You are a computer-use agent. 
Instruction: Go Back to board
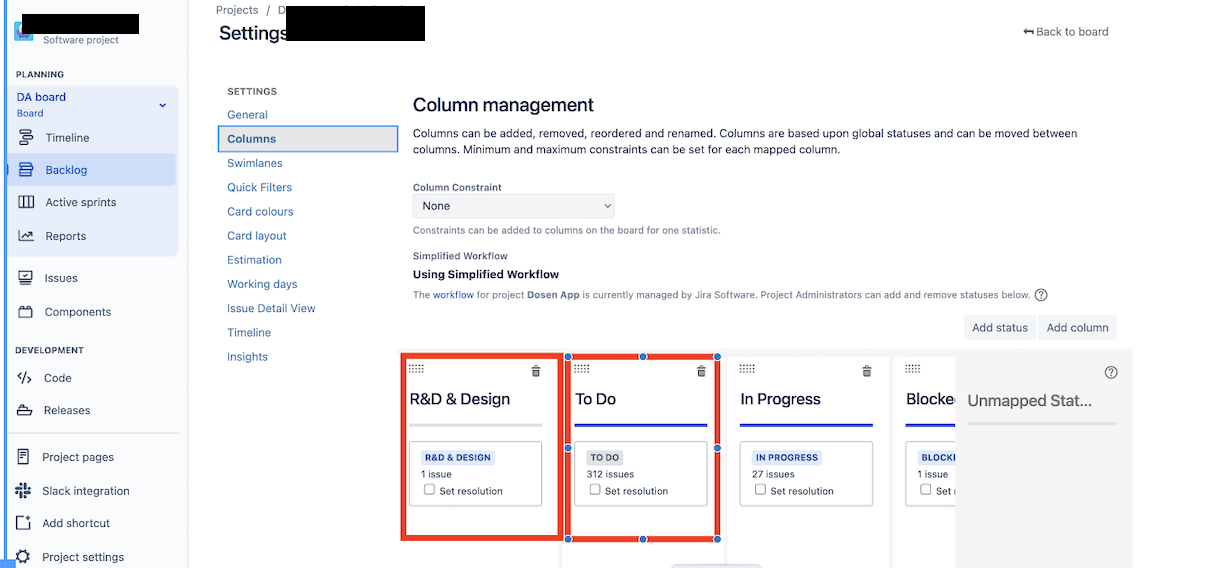click(x=1066, y=32)
